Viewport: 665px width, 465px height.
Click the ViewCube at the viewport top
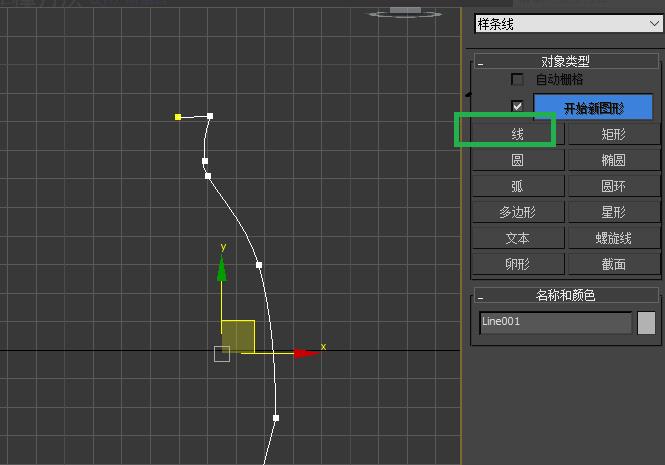(405, 11)
